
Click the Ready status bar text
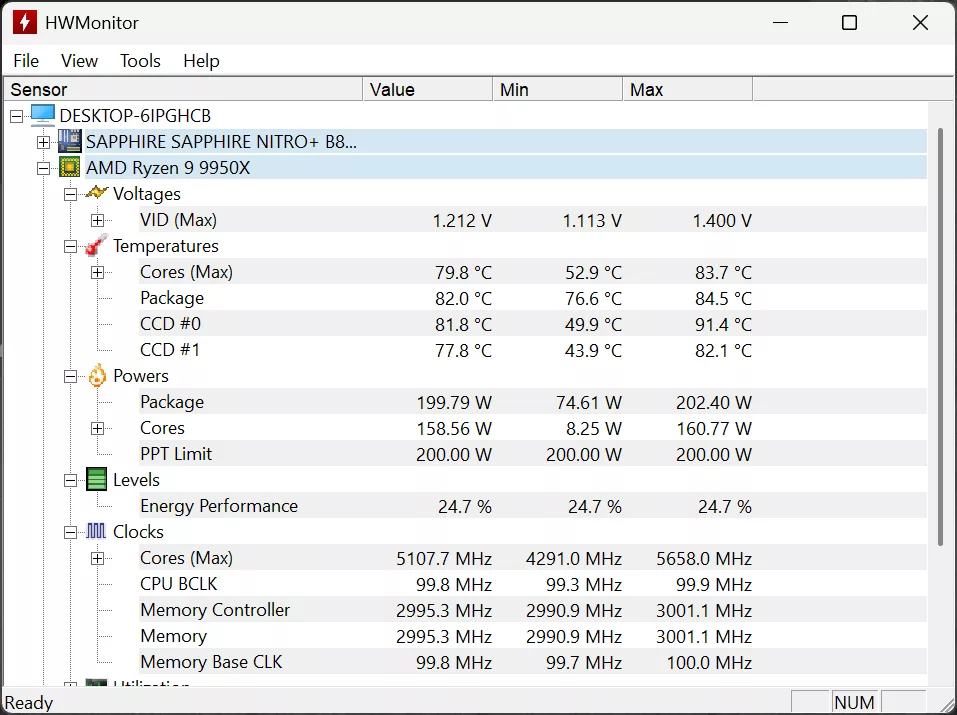(x=29, y=703)
